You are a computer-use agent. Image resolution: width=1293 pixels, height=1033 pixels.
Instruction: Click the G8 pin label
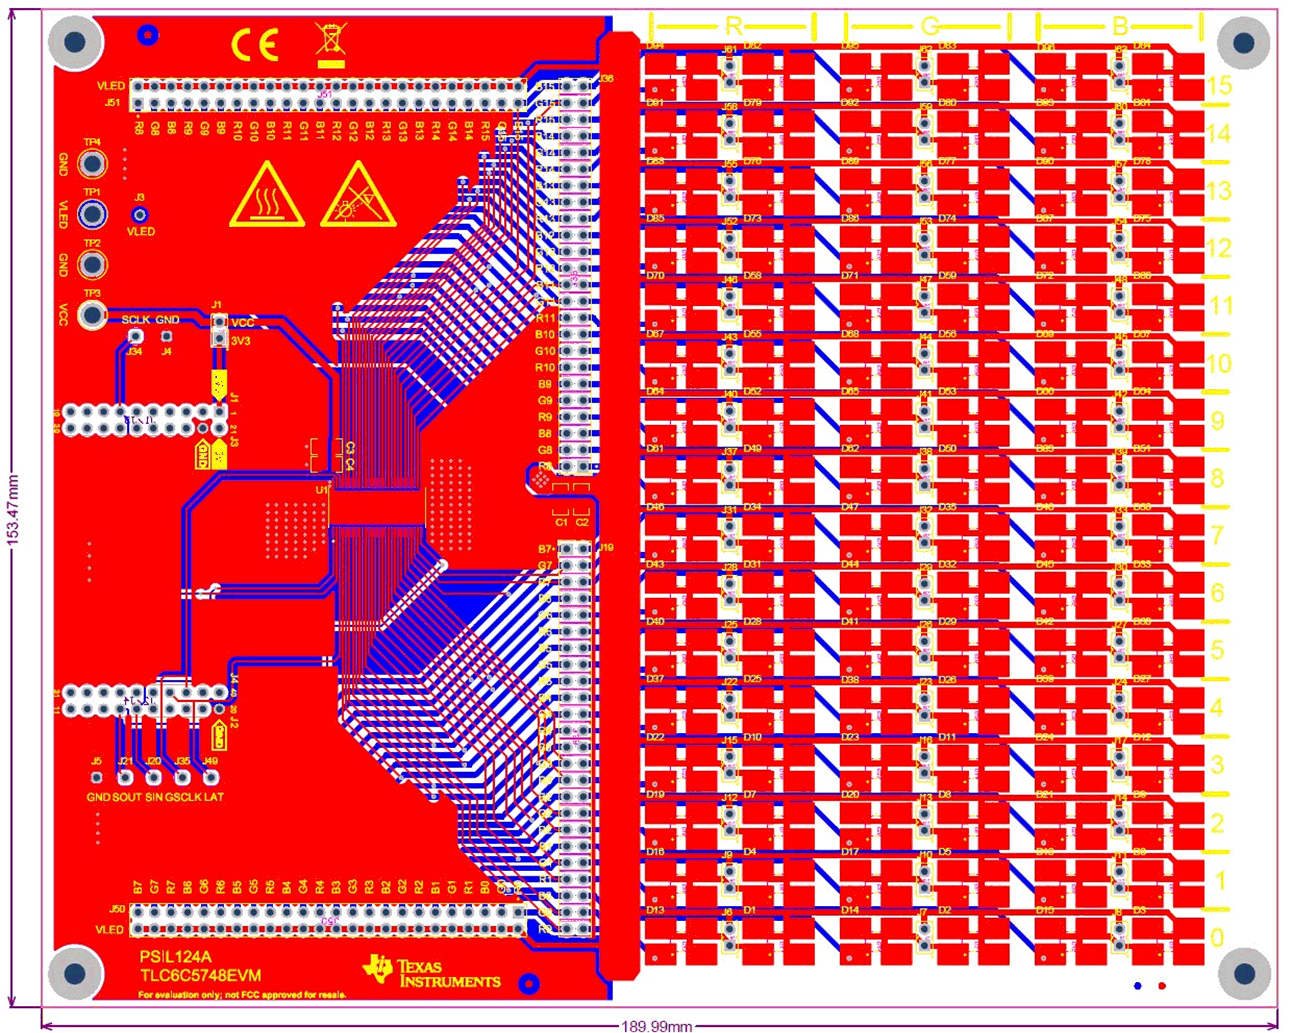pos(545,450)
